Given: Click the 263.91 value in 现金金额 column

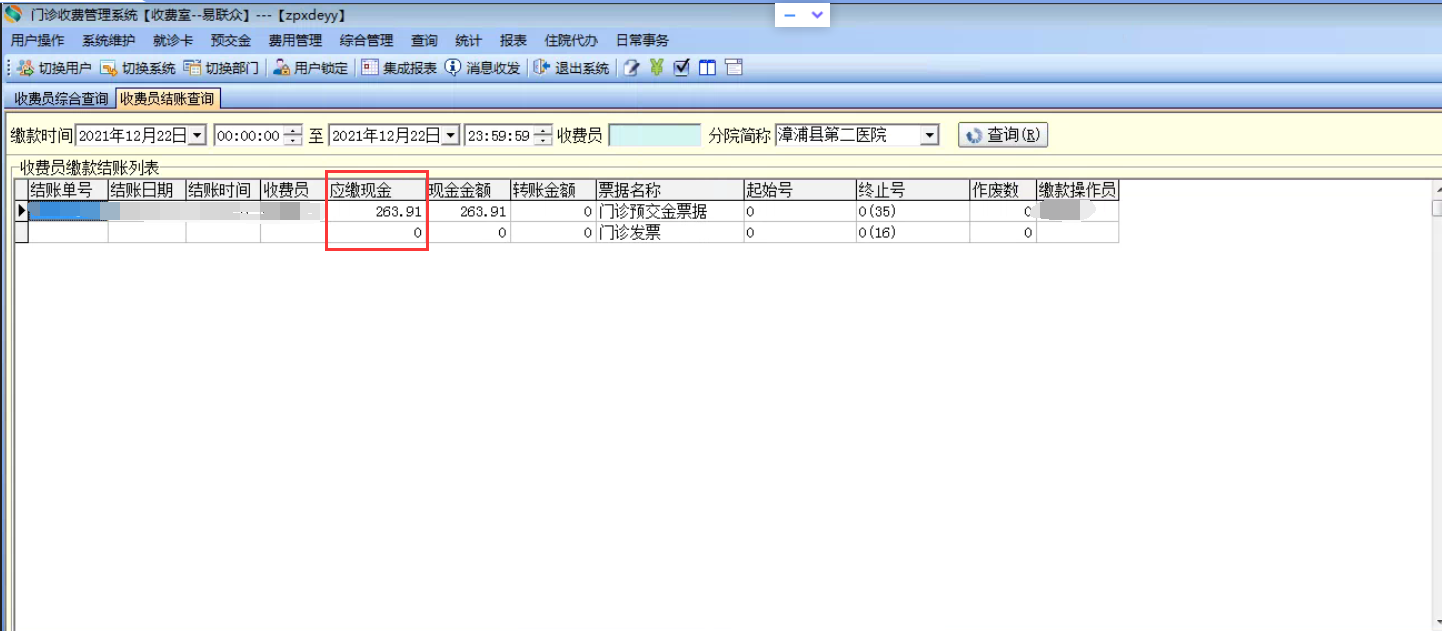Looking at the screenshot, I should click(469, 212).
